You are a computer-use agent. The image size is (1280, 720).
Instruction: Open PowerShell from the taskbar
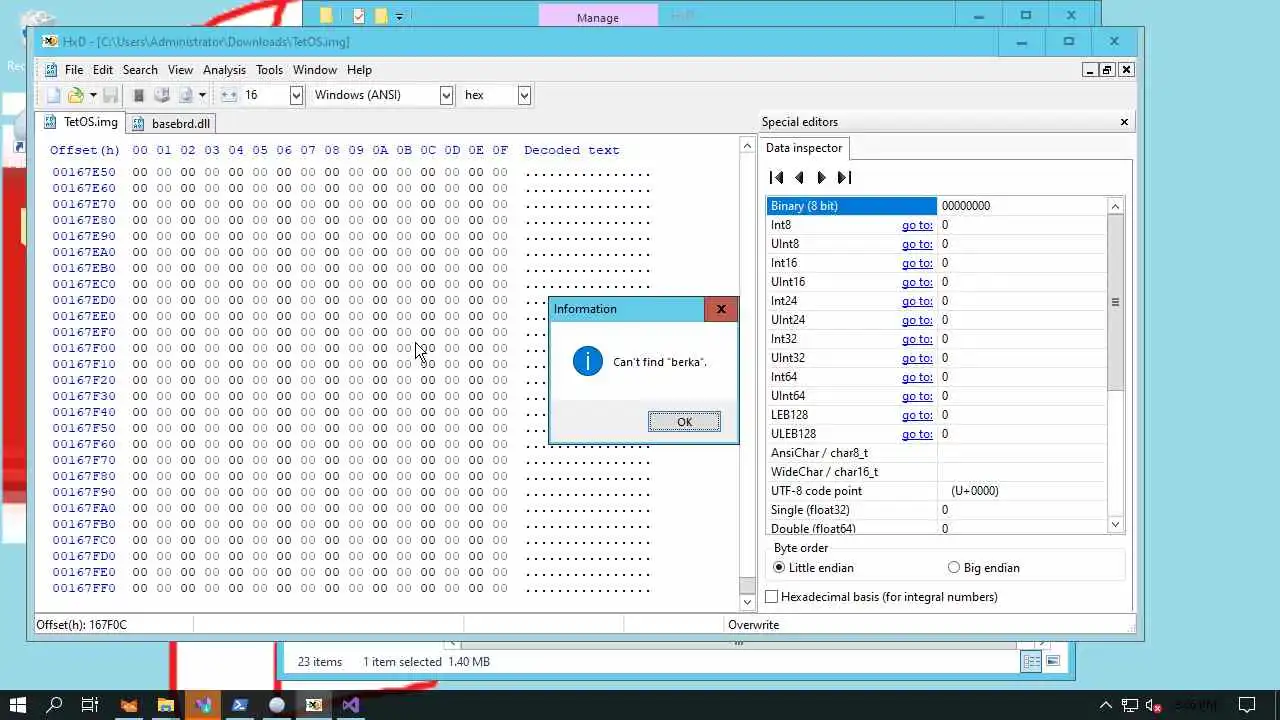point(240,705)
